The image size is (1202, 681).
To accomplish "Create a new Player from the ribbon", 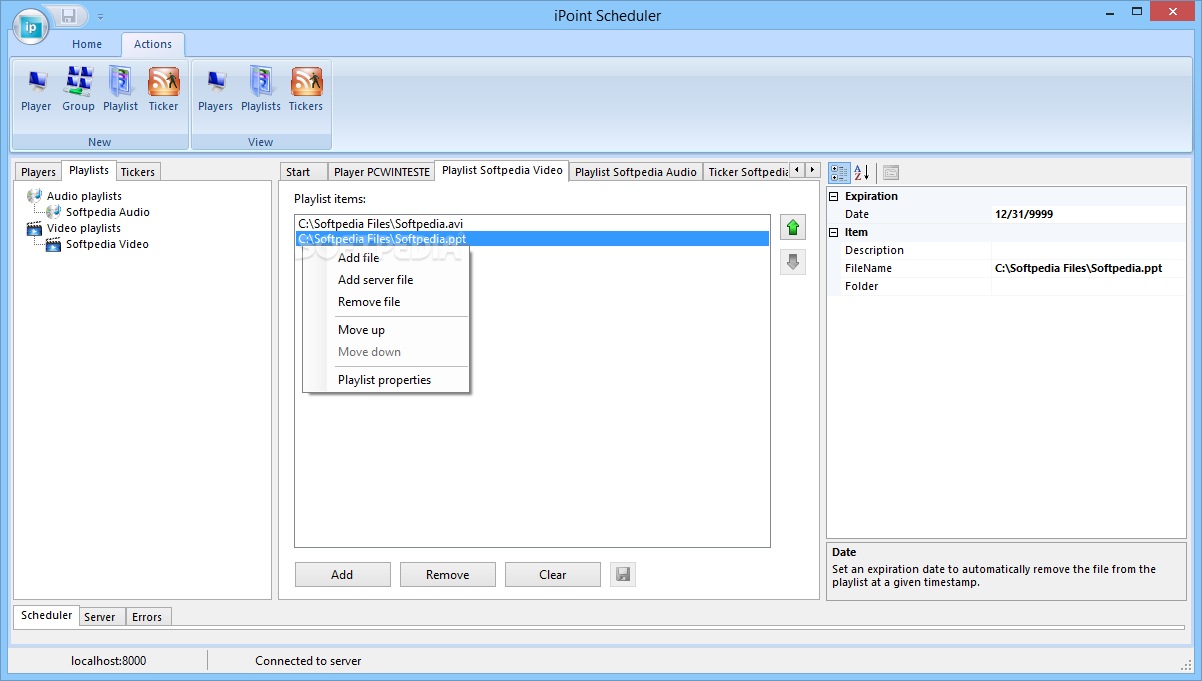I will [x=36, y=89].
